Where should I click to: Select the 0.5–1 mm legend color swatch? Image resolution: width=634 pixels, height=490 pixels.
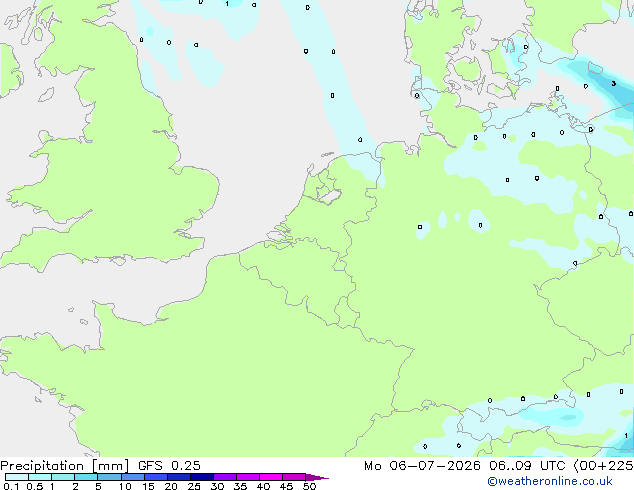click(x=40, y=477)
